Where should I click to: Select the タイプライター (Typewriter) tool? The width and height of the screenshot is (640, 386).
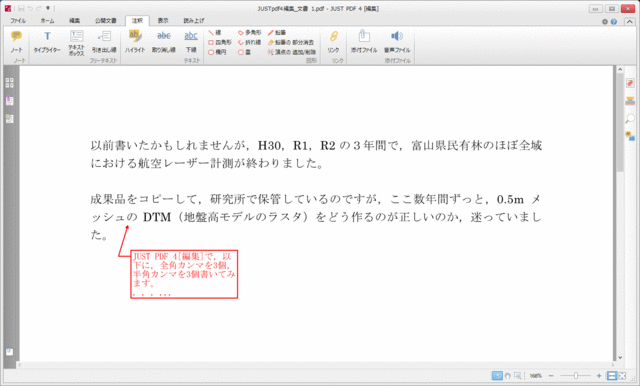point(47,42)
